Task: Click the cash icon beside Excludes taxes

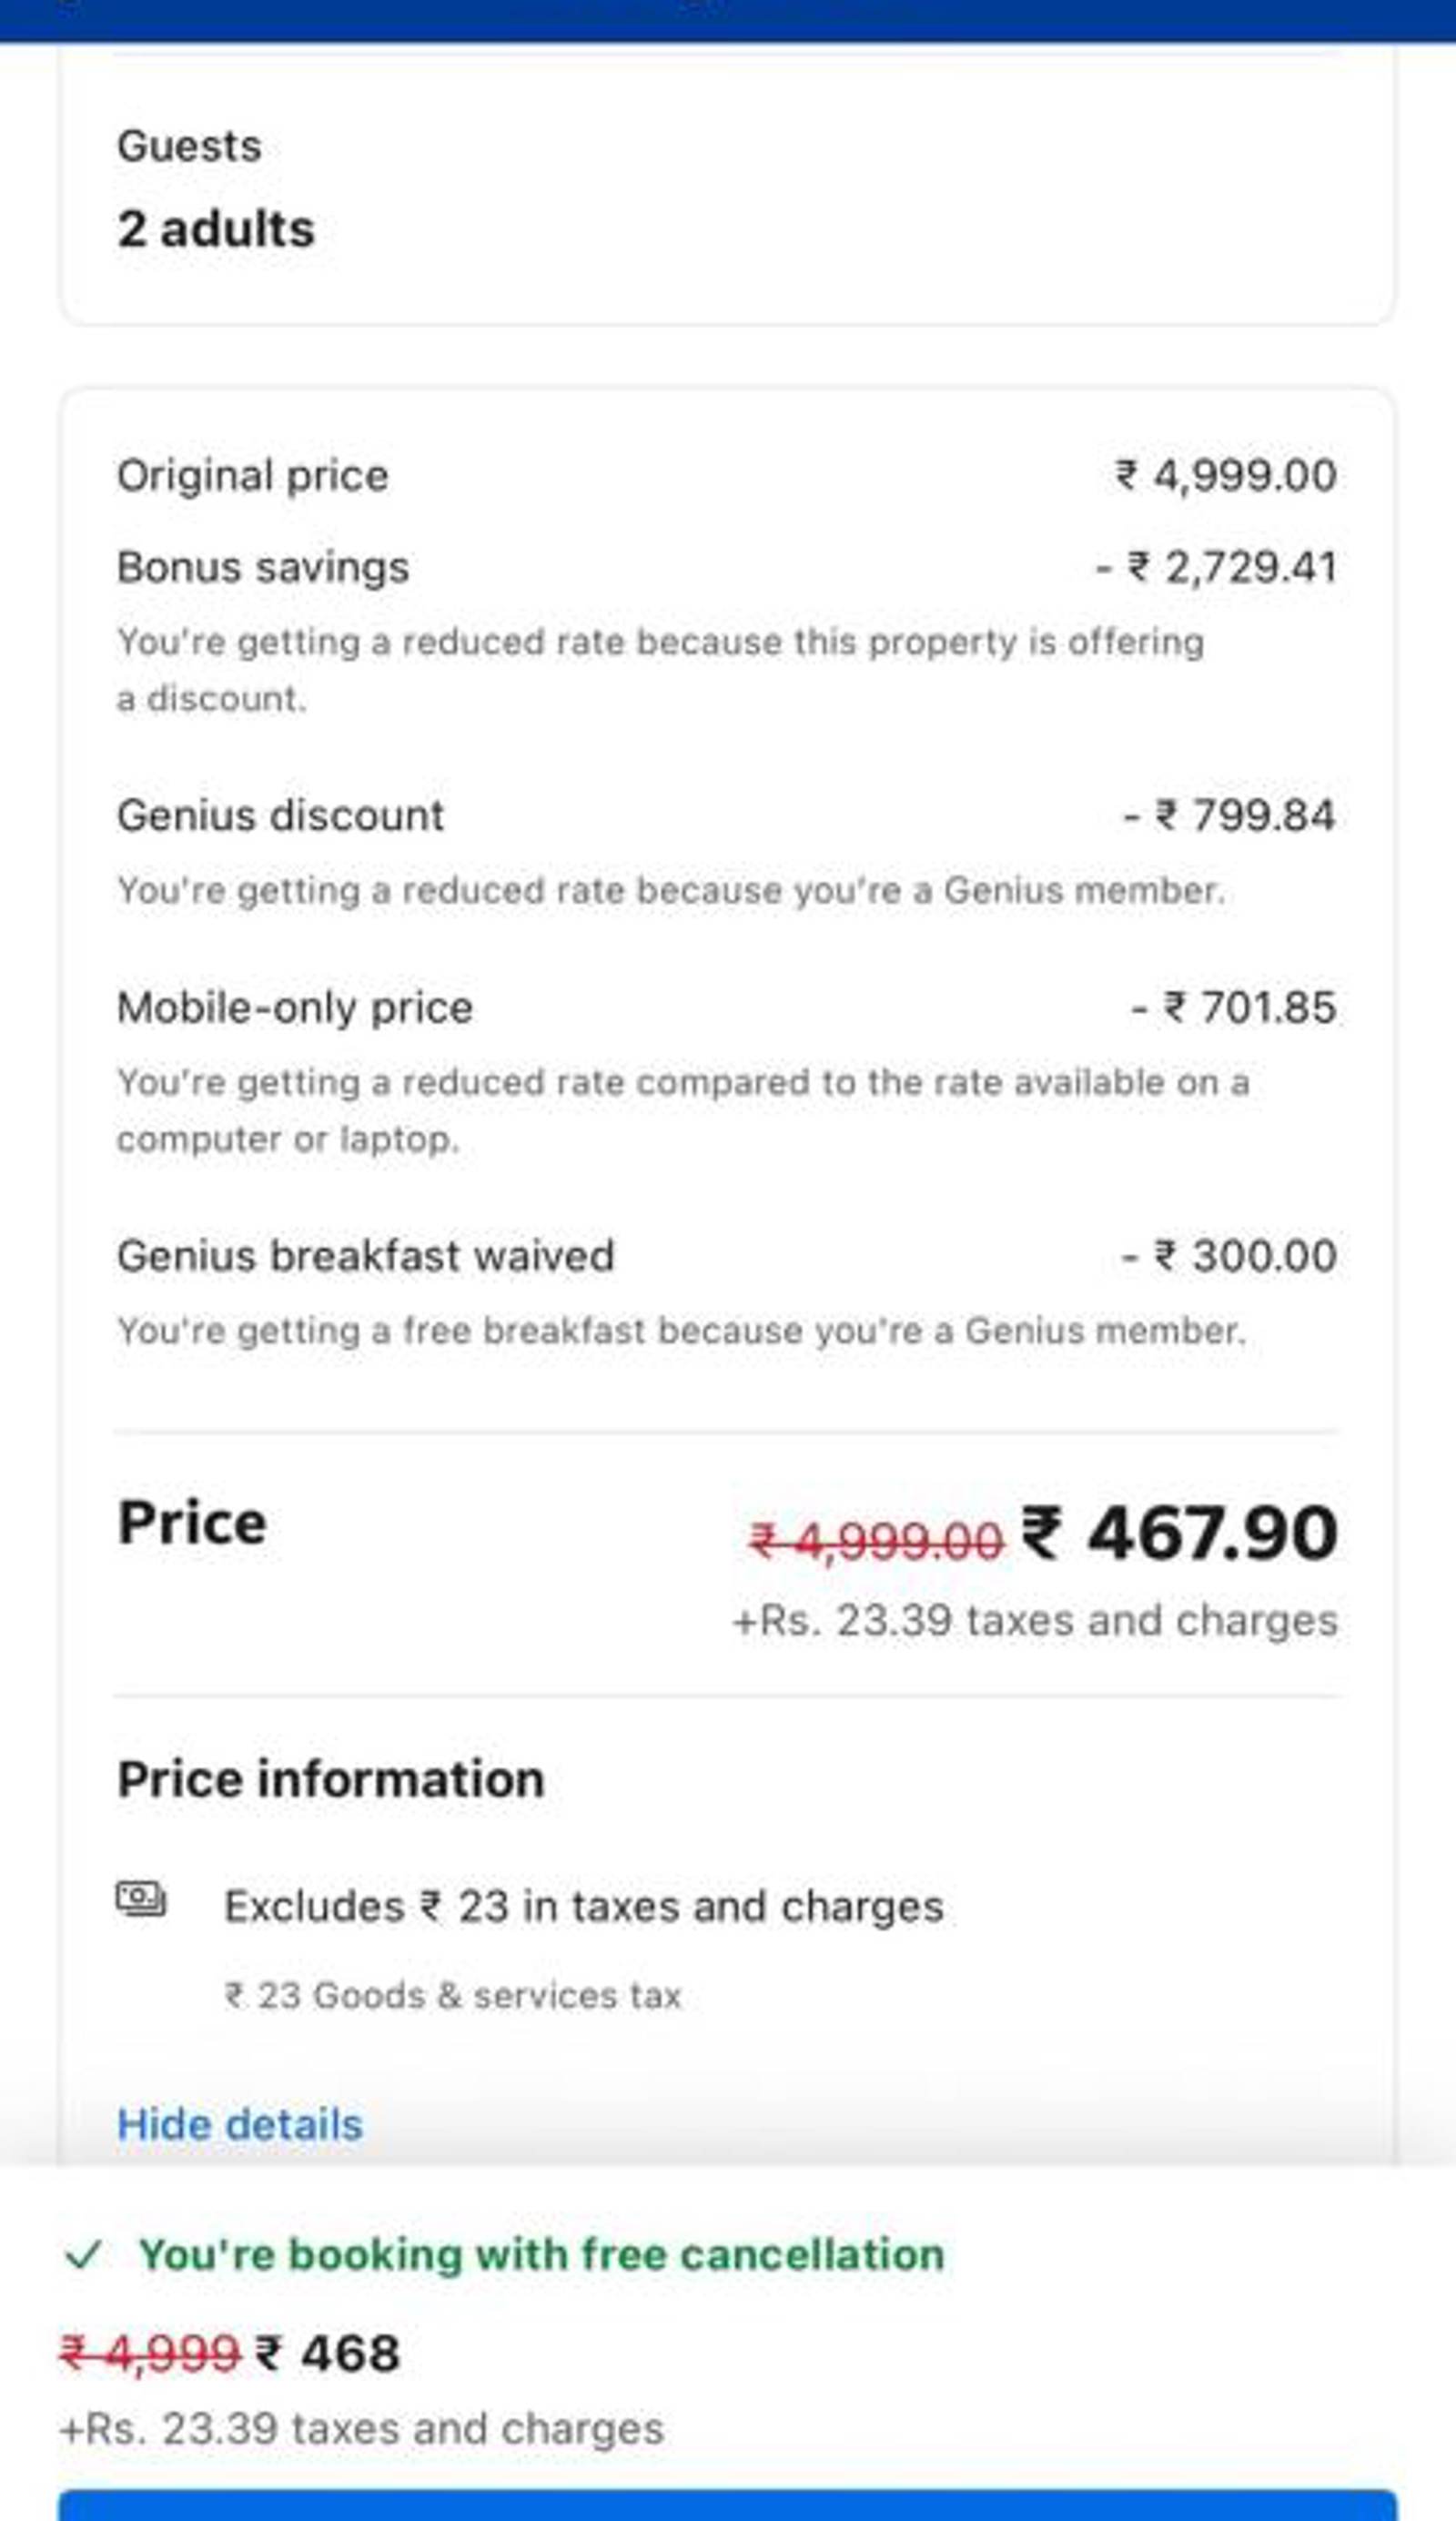Action: 141,1897
